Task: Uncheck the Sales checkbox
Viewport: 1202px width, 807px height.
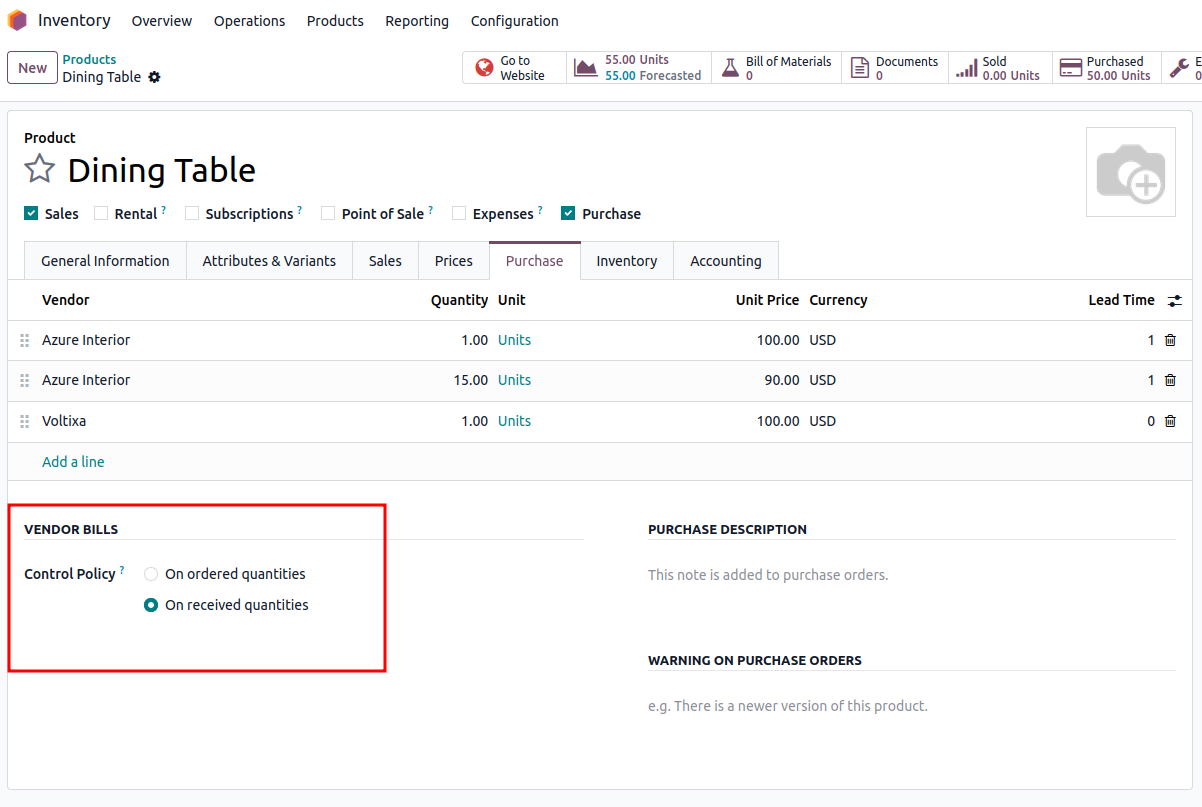Action: coord(31,213)
